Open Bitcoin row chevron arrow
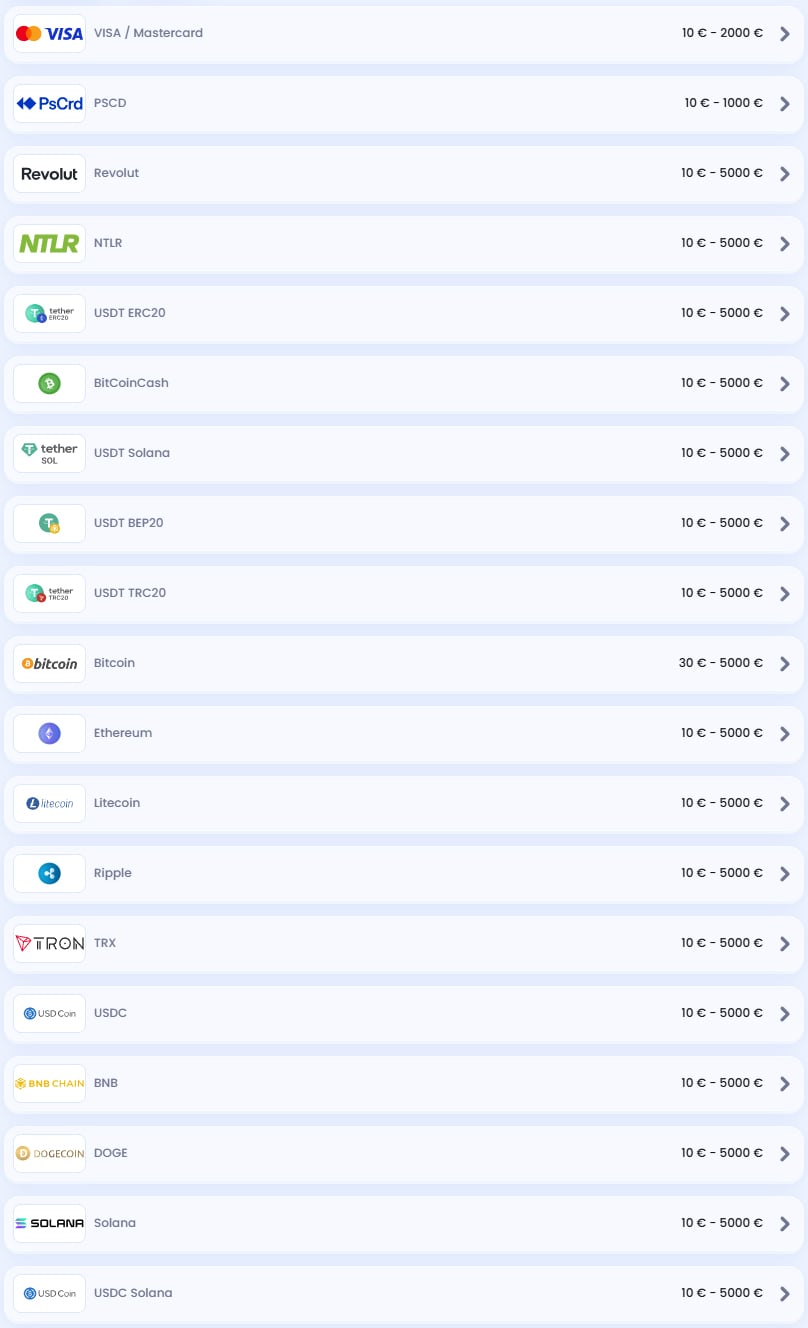Viewport: 808px width, 1328px height. coord(785,664)
